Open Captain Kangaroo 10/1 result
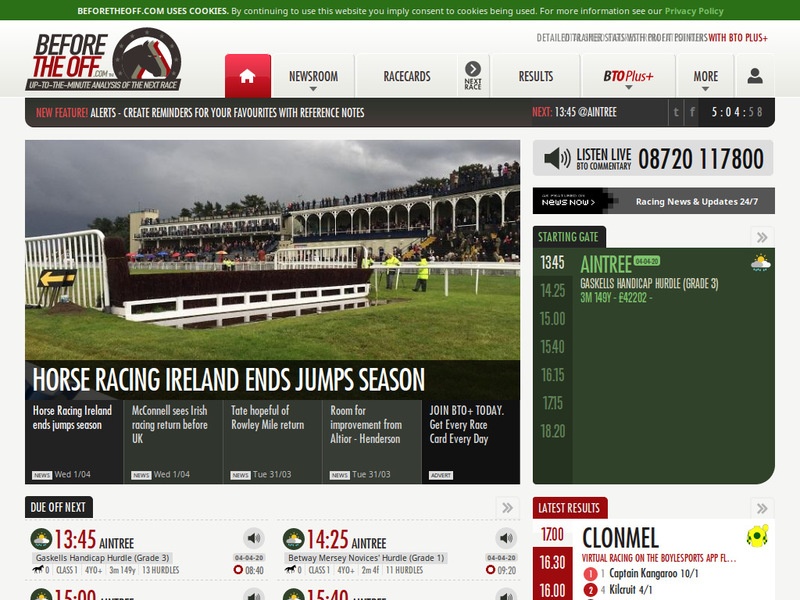Screen dimensions: 800x600 (654, 573)
